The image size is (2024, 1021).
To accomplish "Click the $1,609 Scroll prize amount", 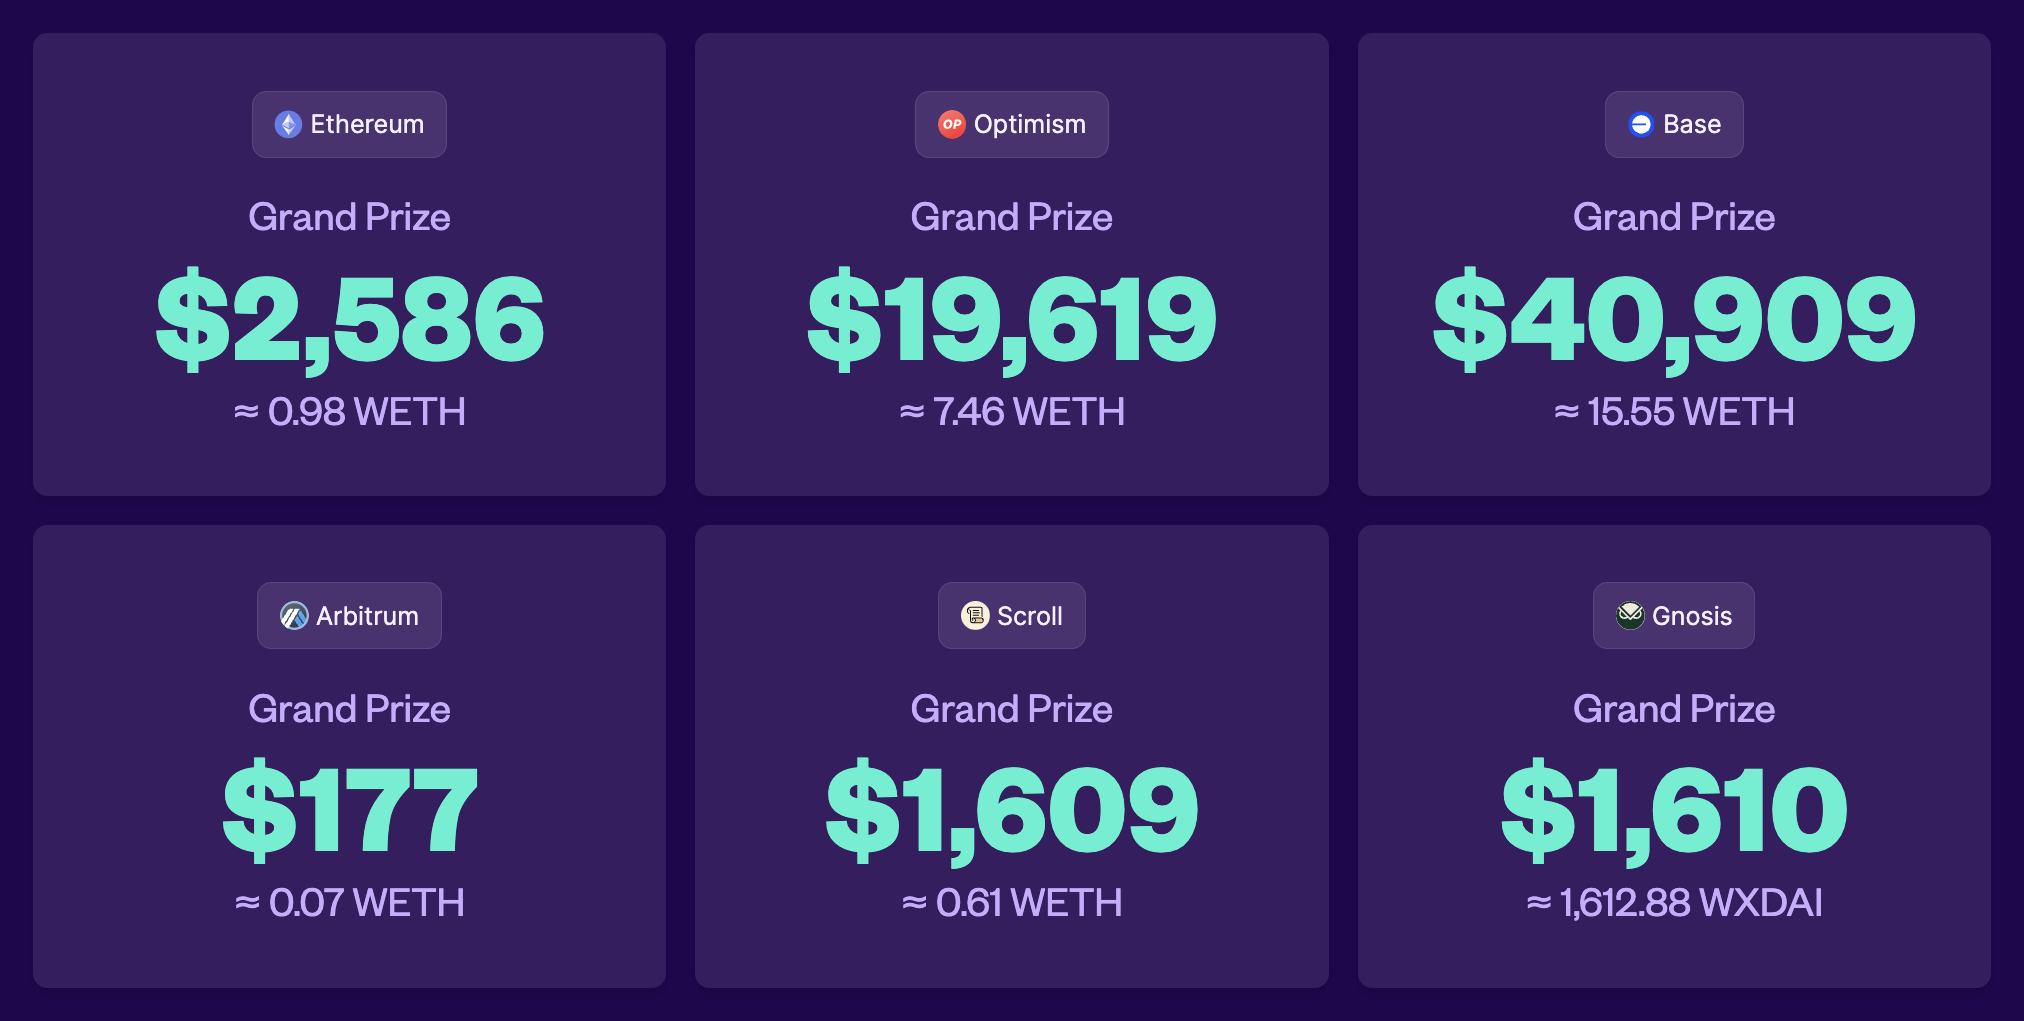I will pyautogui.click(x=1012, y=810).
